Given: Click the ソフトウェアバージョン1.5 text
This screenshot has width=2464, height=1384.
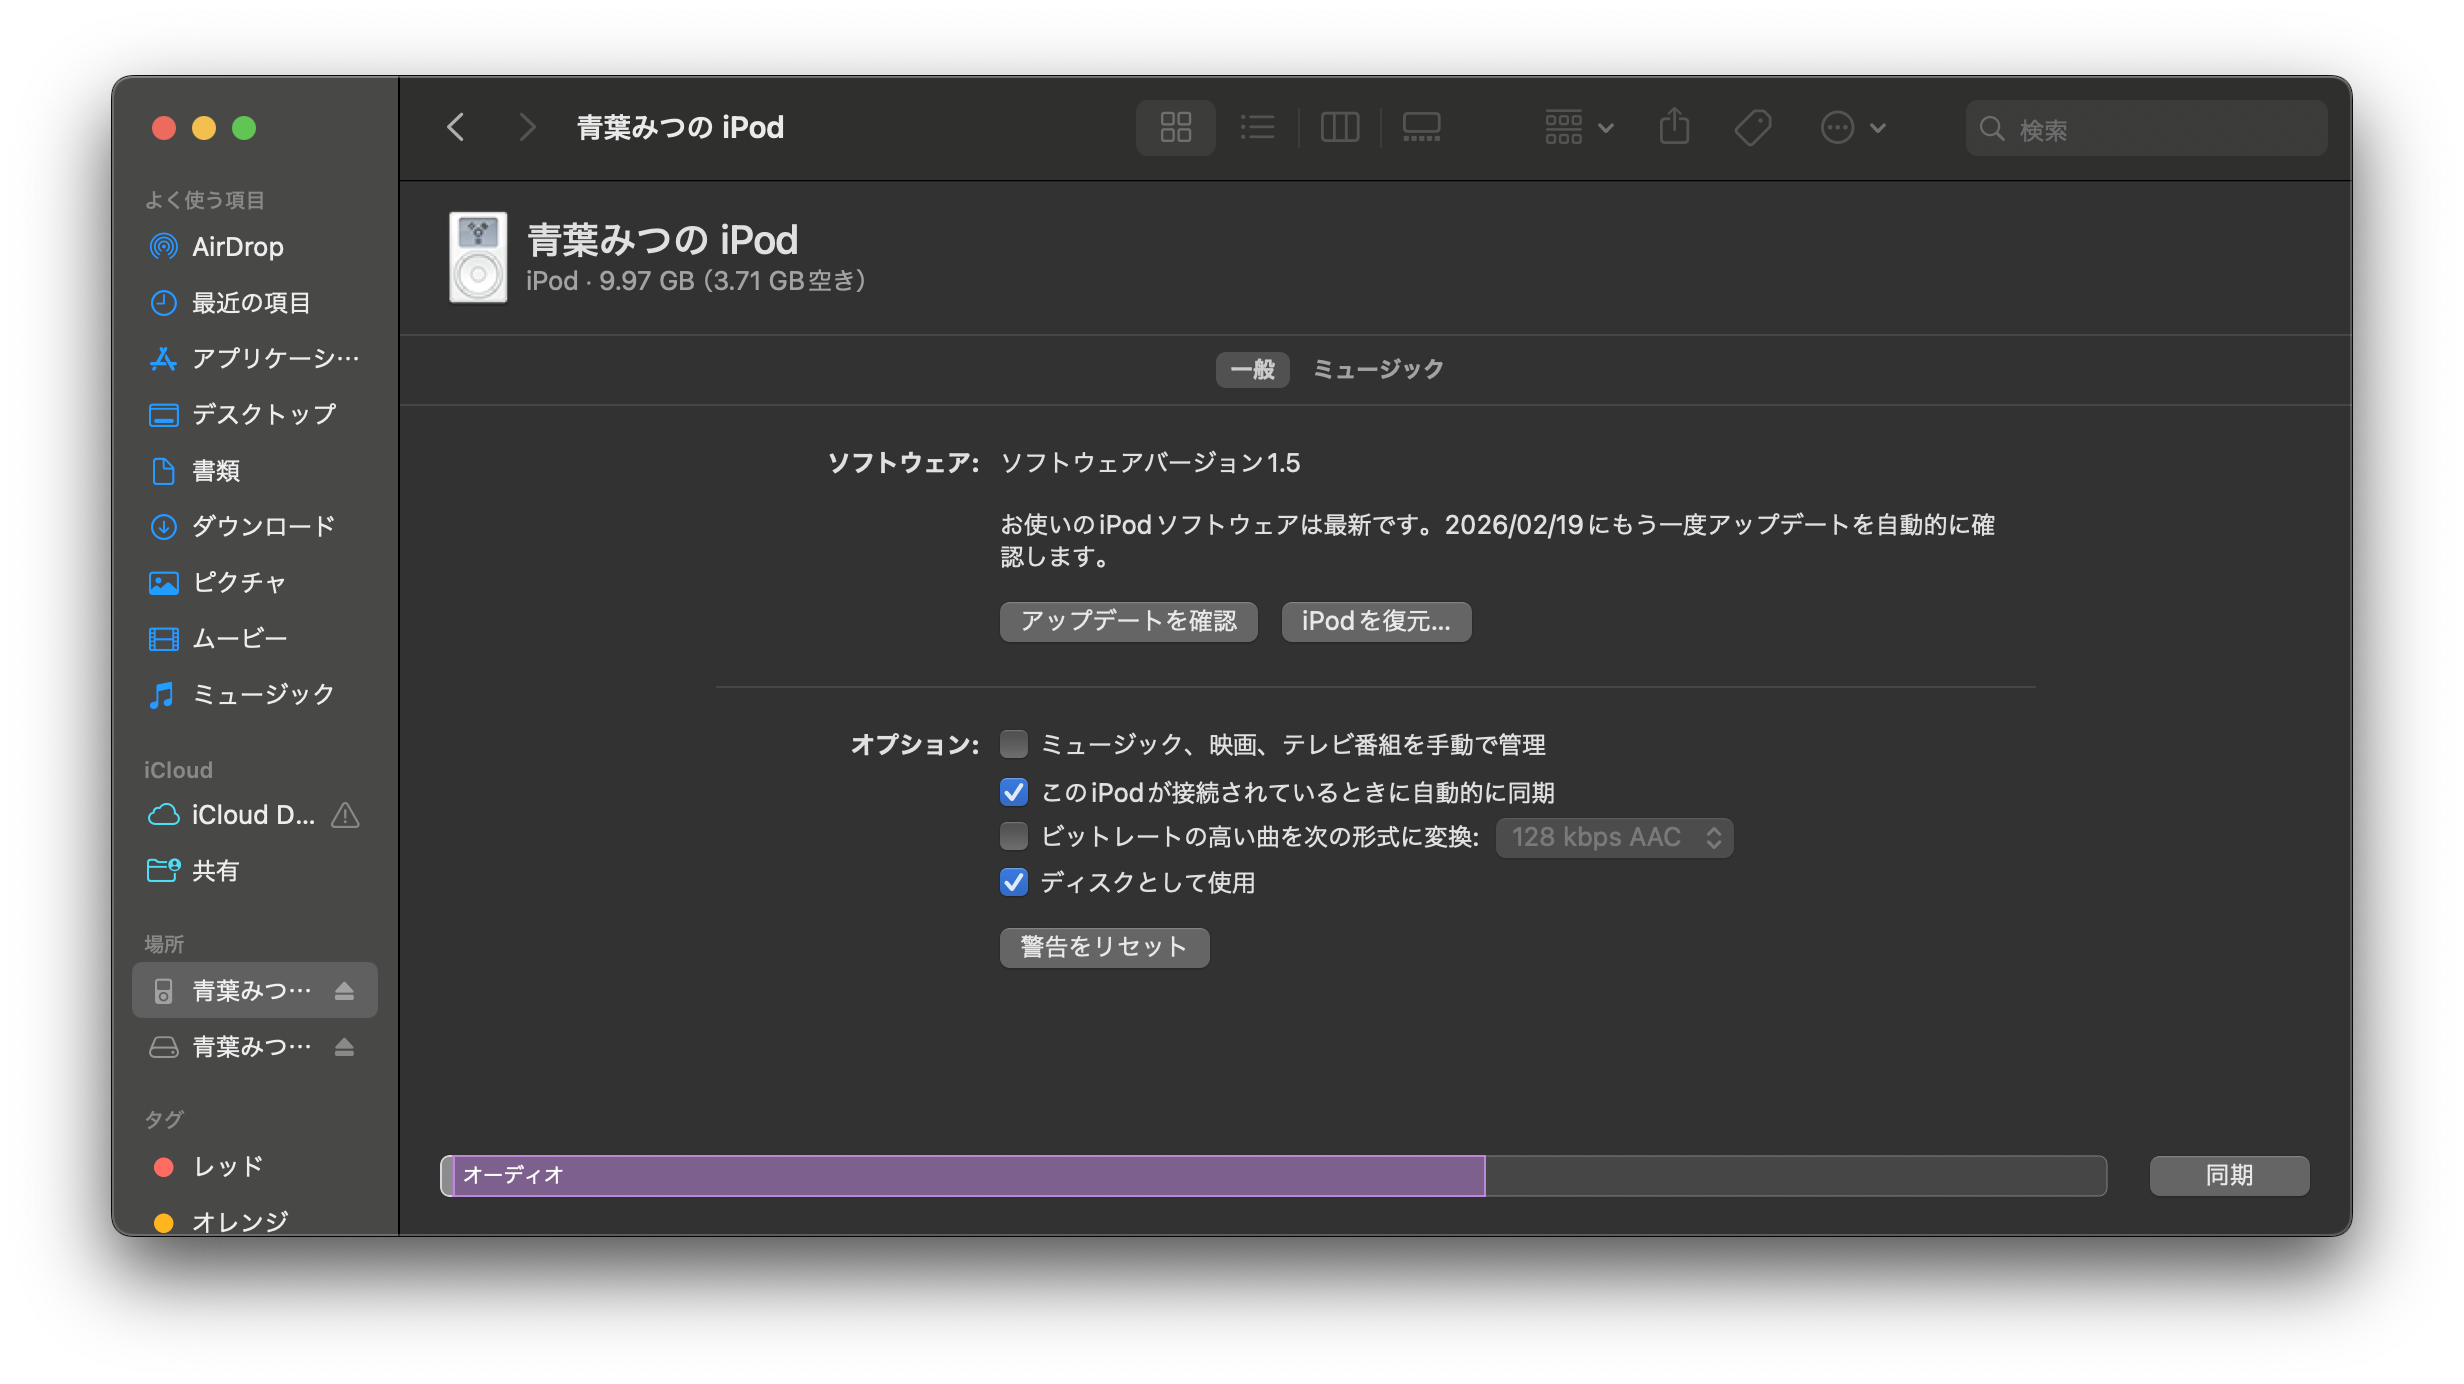Looking at the screenshot, I should pyautogui.click(x=1150, y=463).
